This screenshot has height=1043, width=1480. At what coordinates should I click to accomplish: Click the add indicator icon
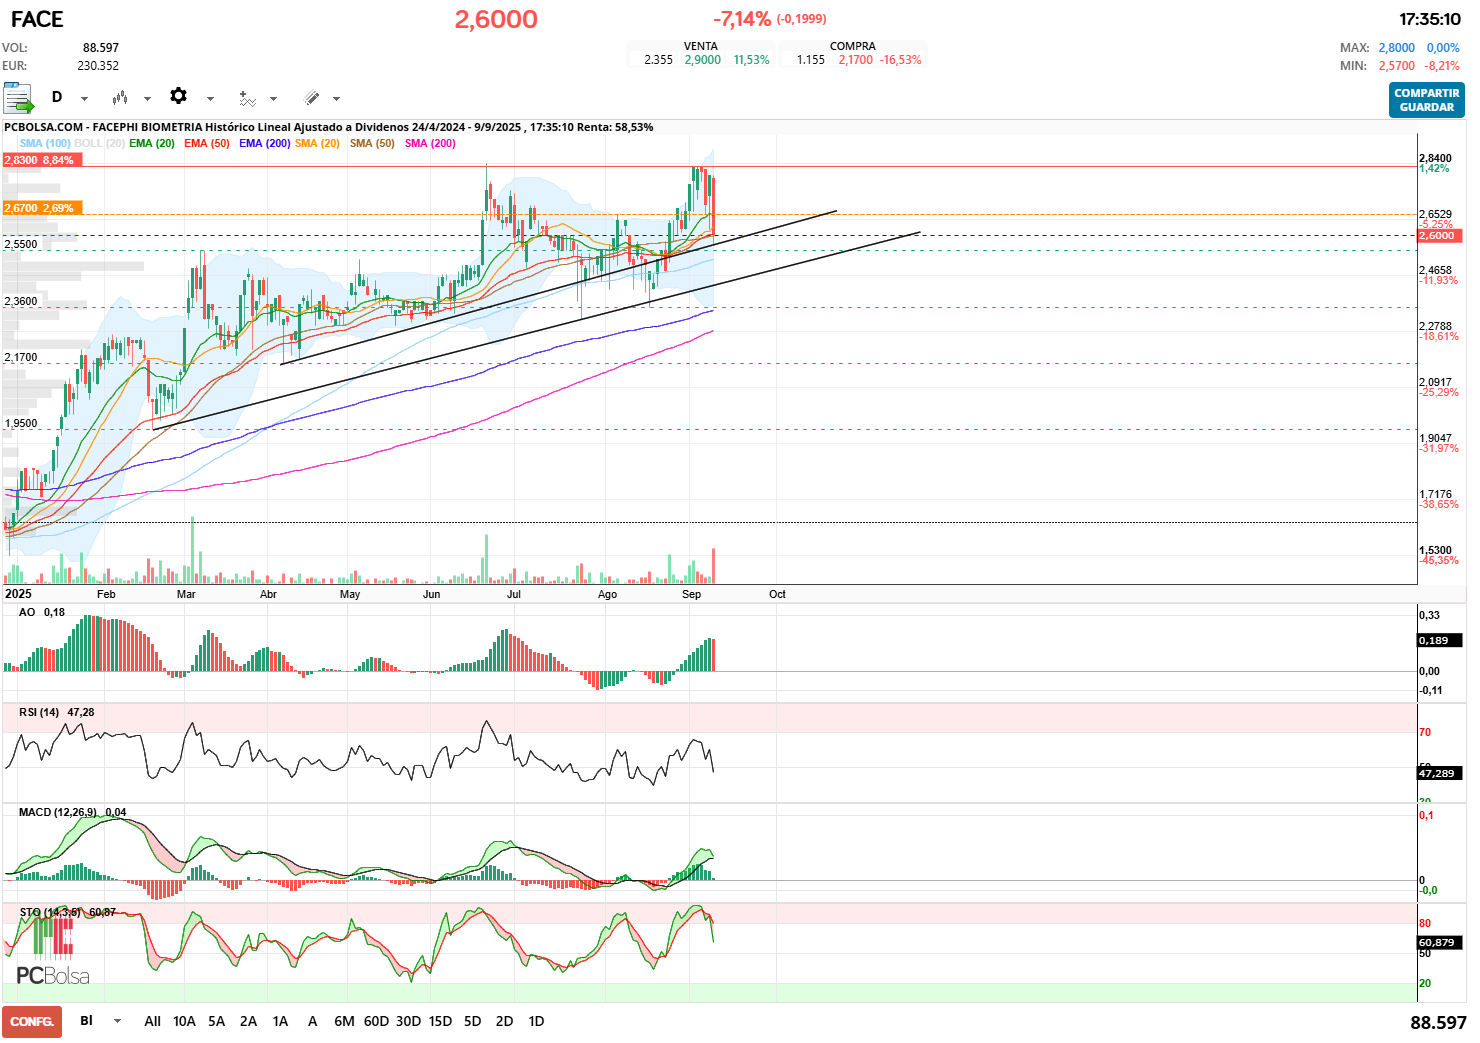point(247,98)
